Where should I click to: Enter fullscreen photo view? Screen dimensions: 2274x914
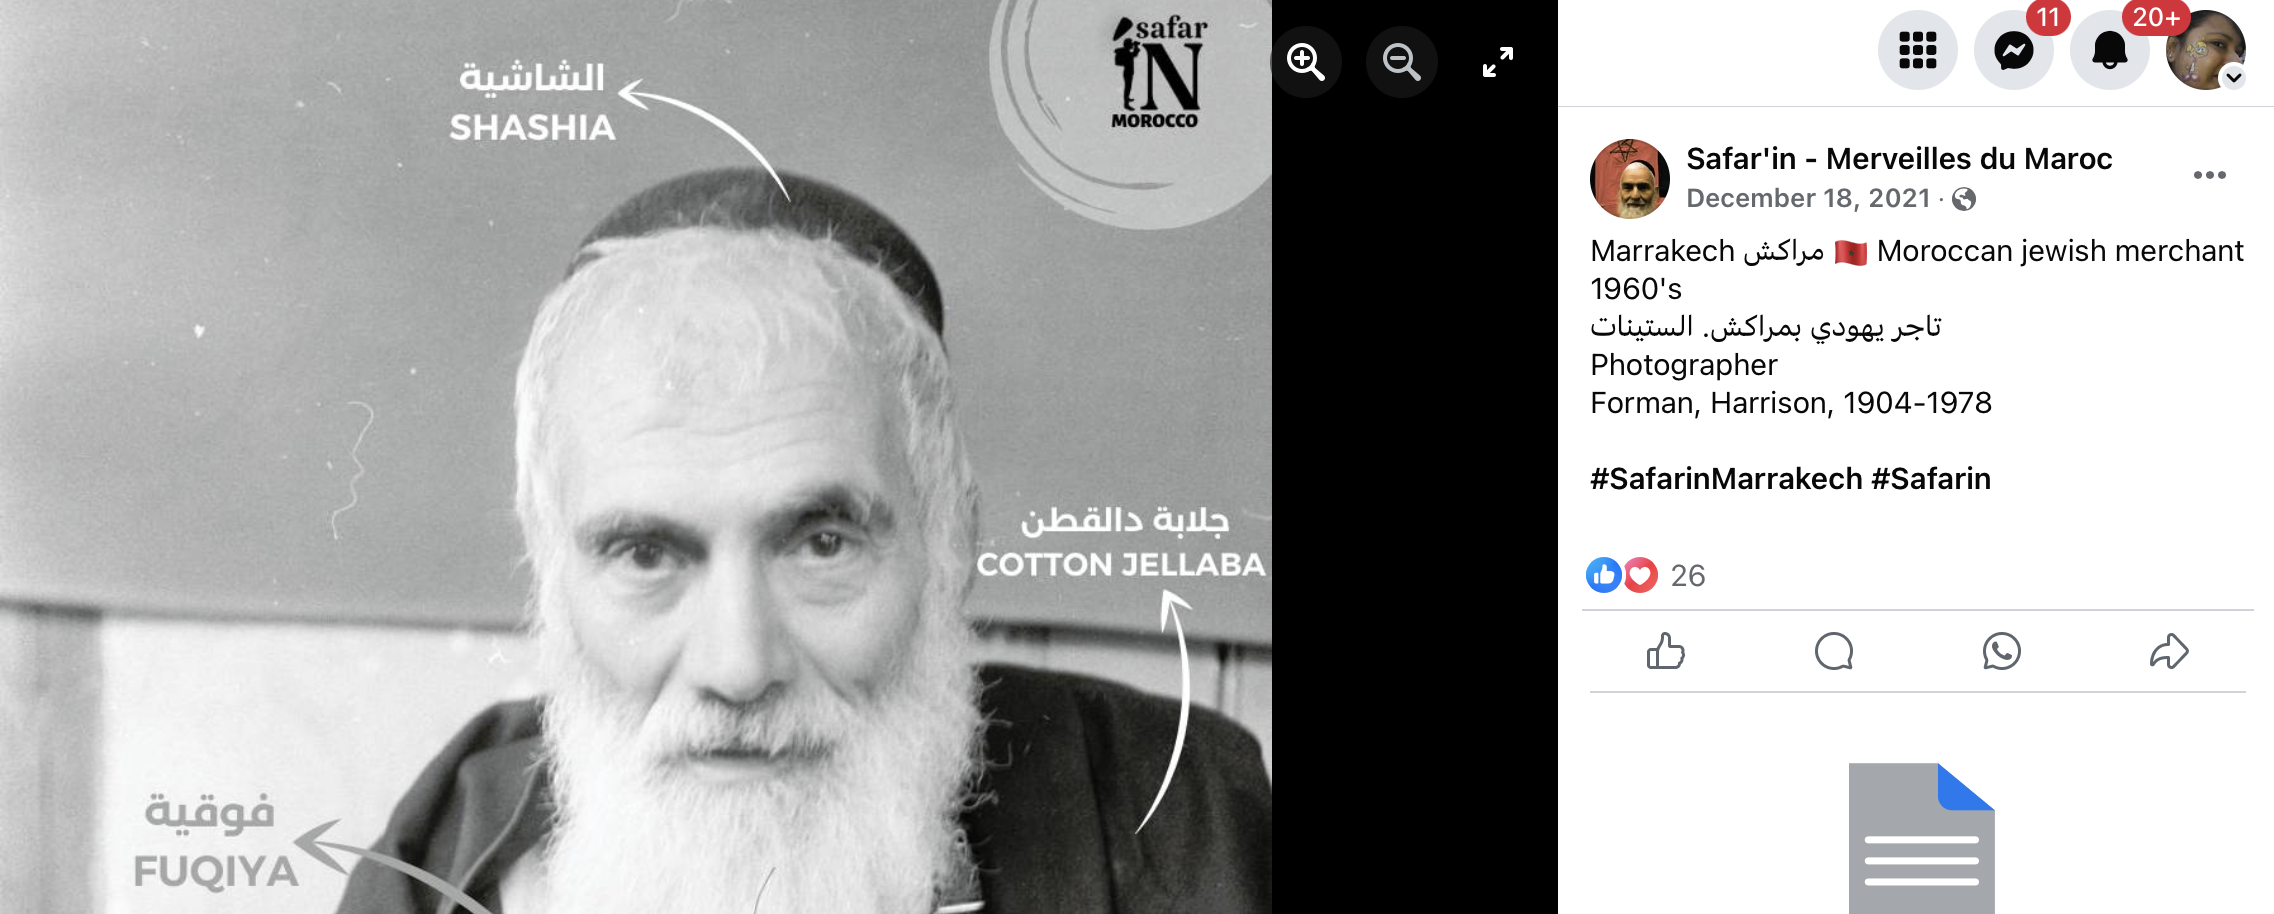tap(1498, 62)
